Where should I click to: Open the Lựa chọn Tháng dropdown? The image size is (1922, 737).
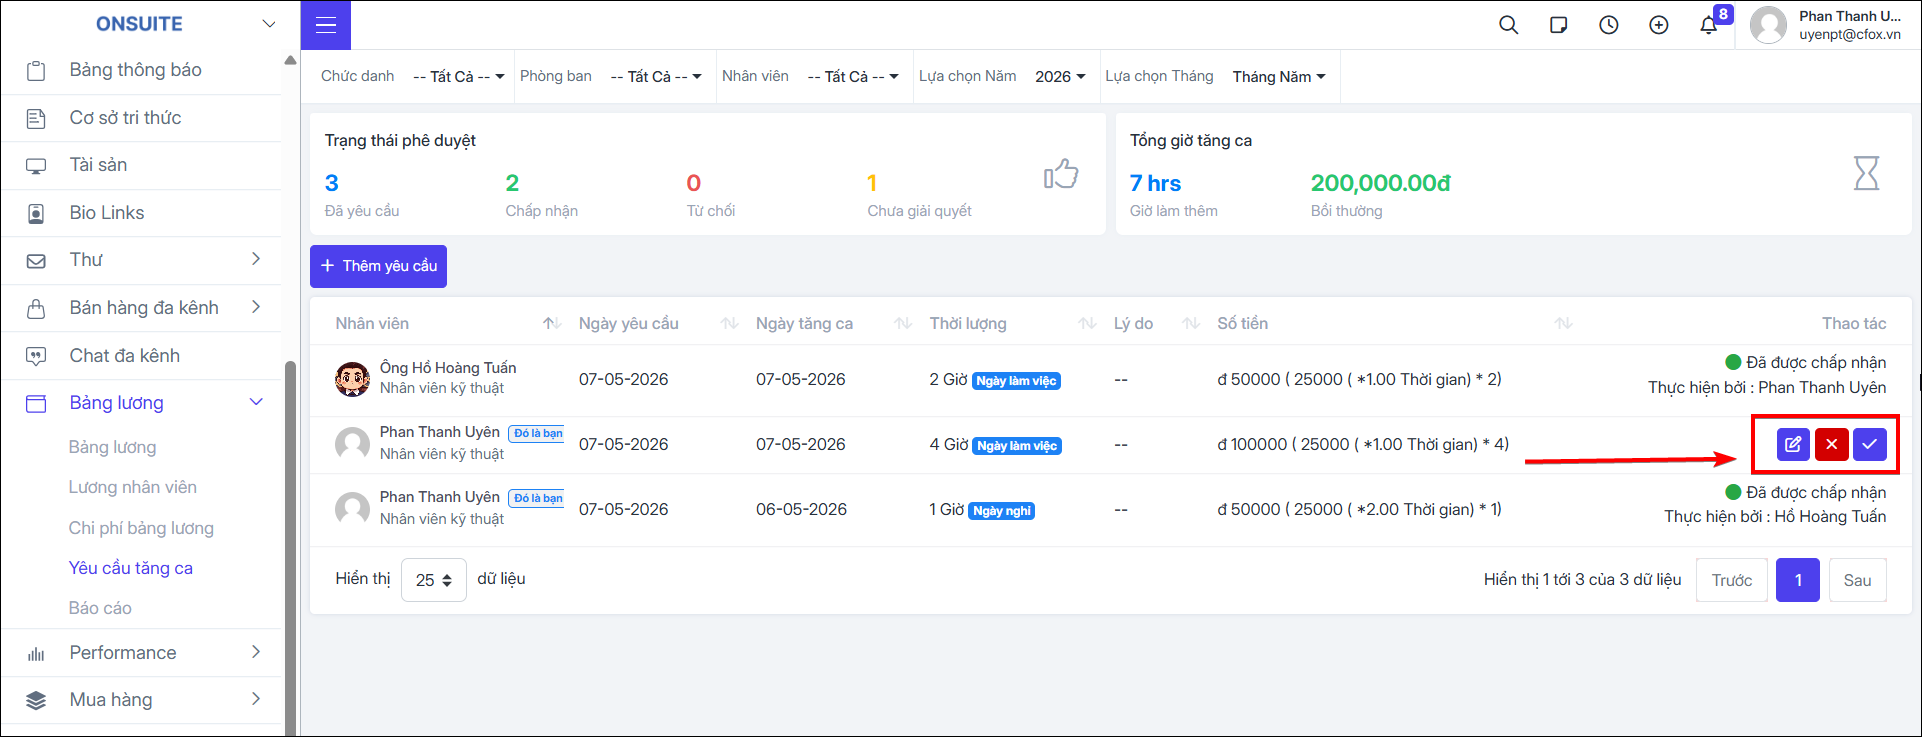pos(1279,76)
